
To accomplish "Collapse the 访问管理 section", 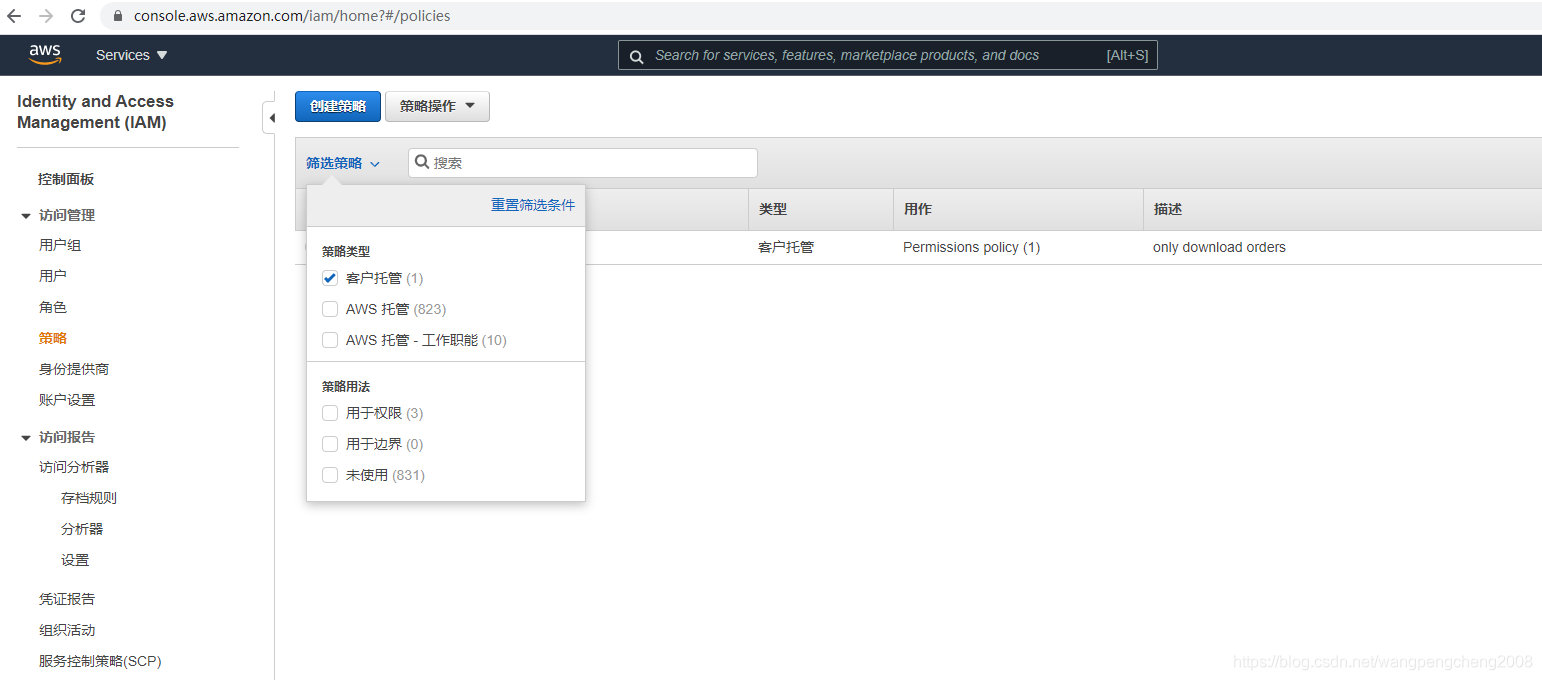I will click(x=26, y=216).
